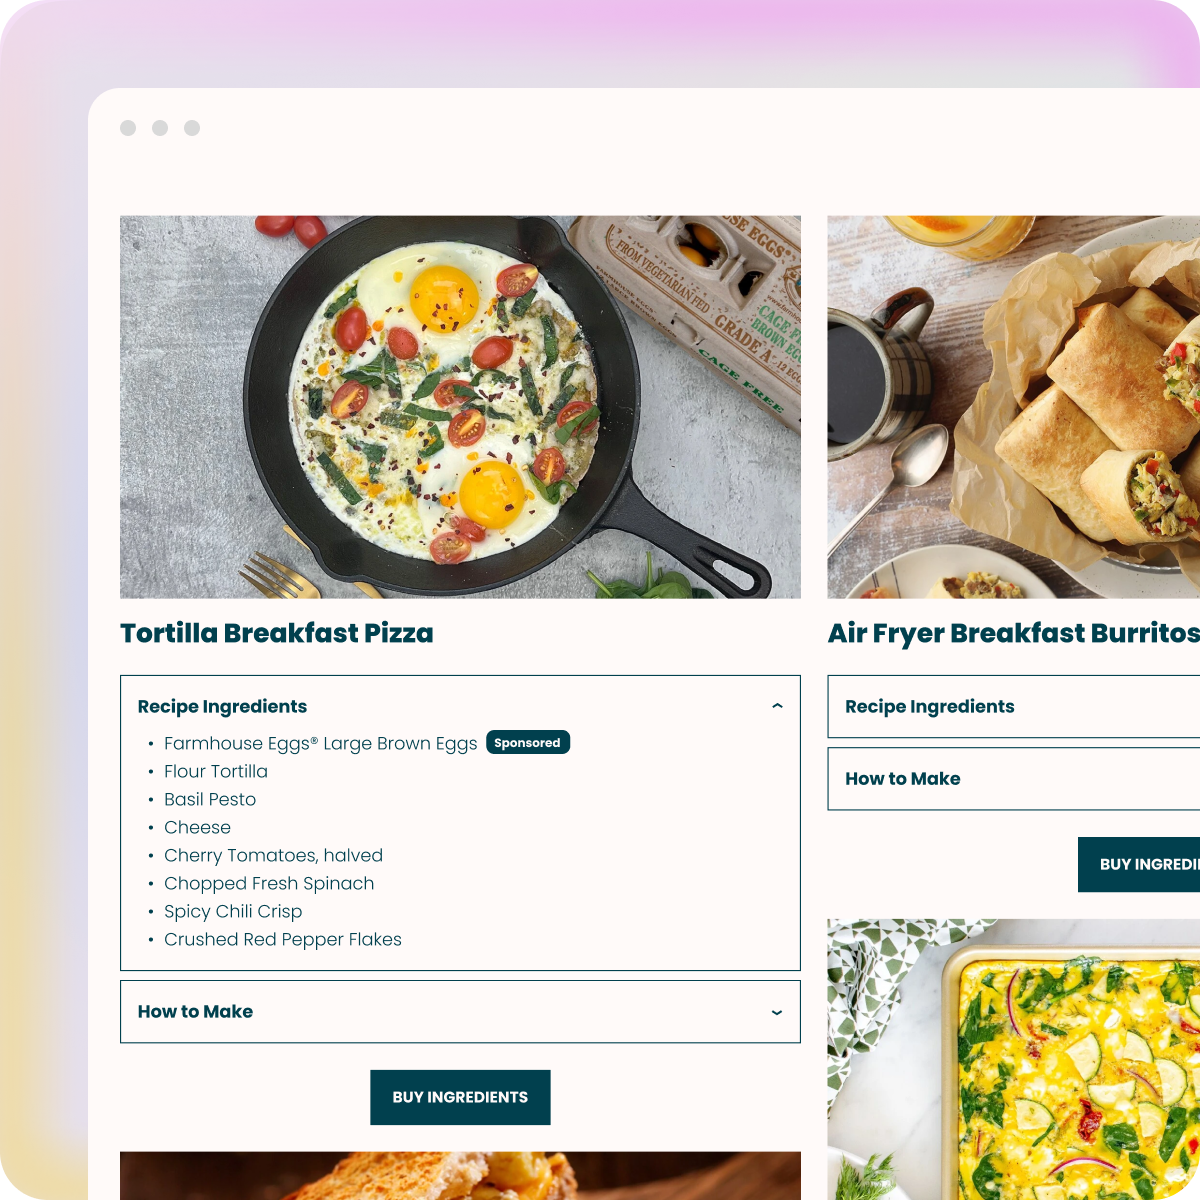Open the skillet egg pizza photo
1200x1200 pixels.
point(460,407)
